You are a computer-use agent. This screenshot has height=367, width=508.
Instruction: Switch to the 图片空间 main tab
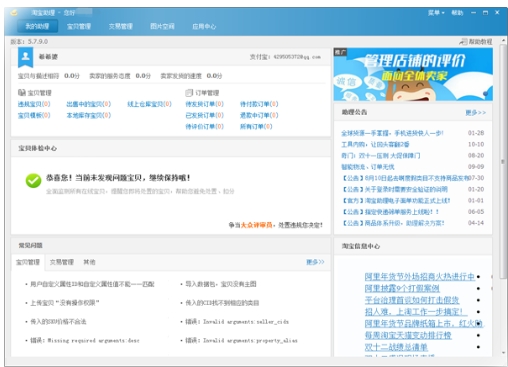(162, 26)
